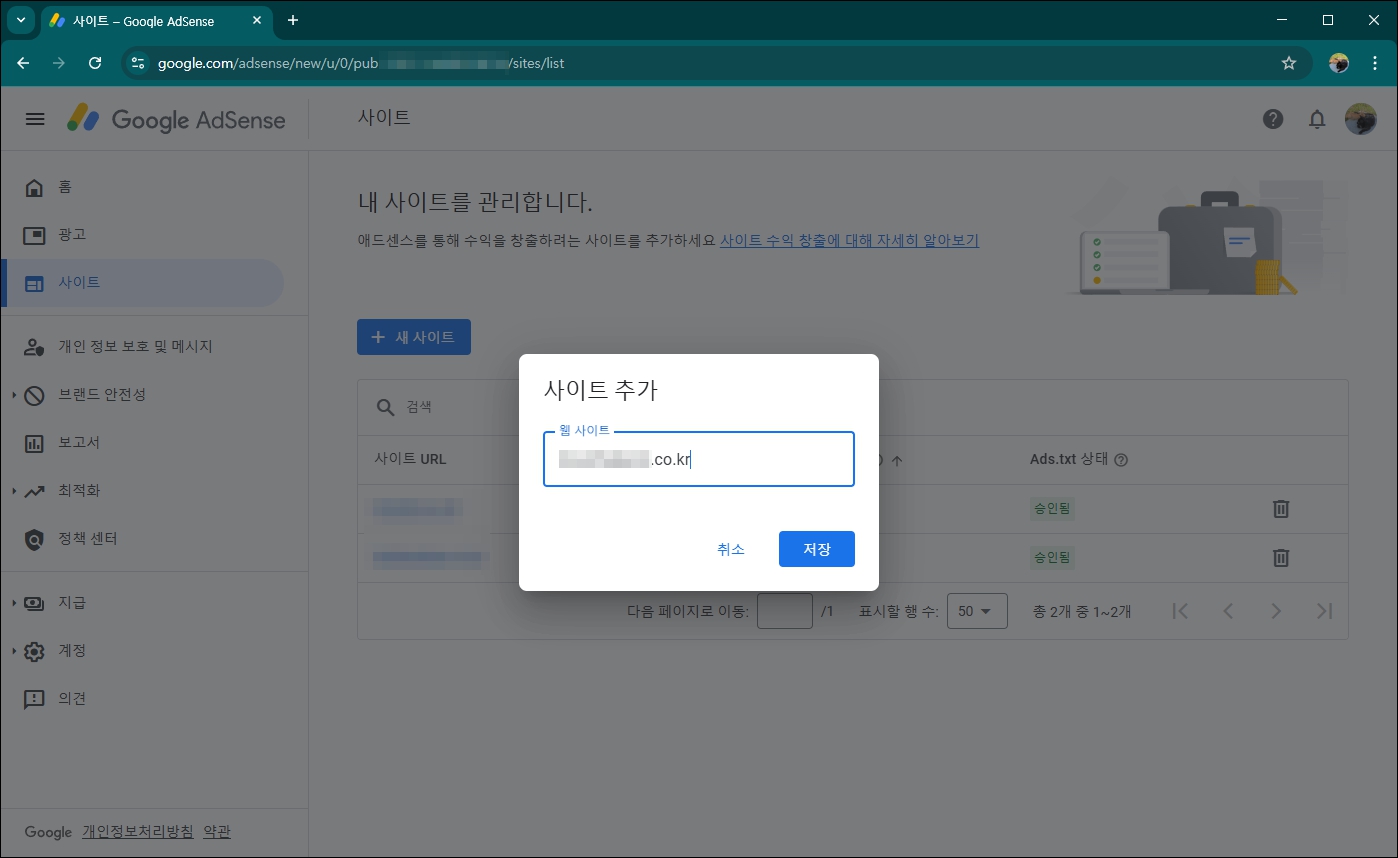Screen dimensions: 1398x858
Task: Save the new site with the 저장 button
Action: coord(816,548)
